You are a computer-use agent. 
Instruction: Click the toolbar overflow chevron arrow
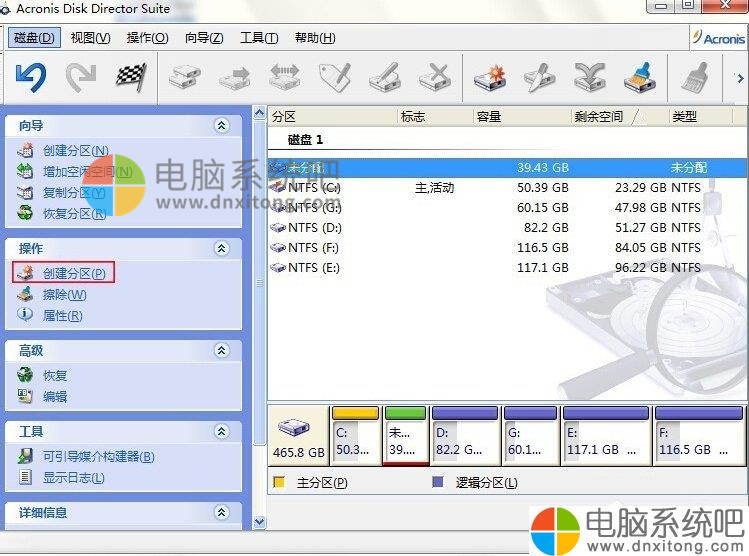[740, 78]
